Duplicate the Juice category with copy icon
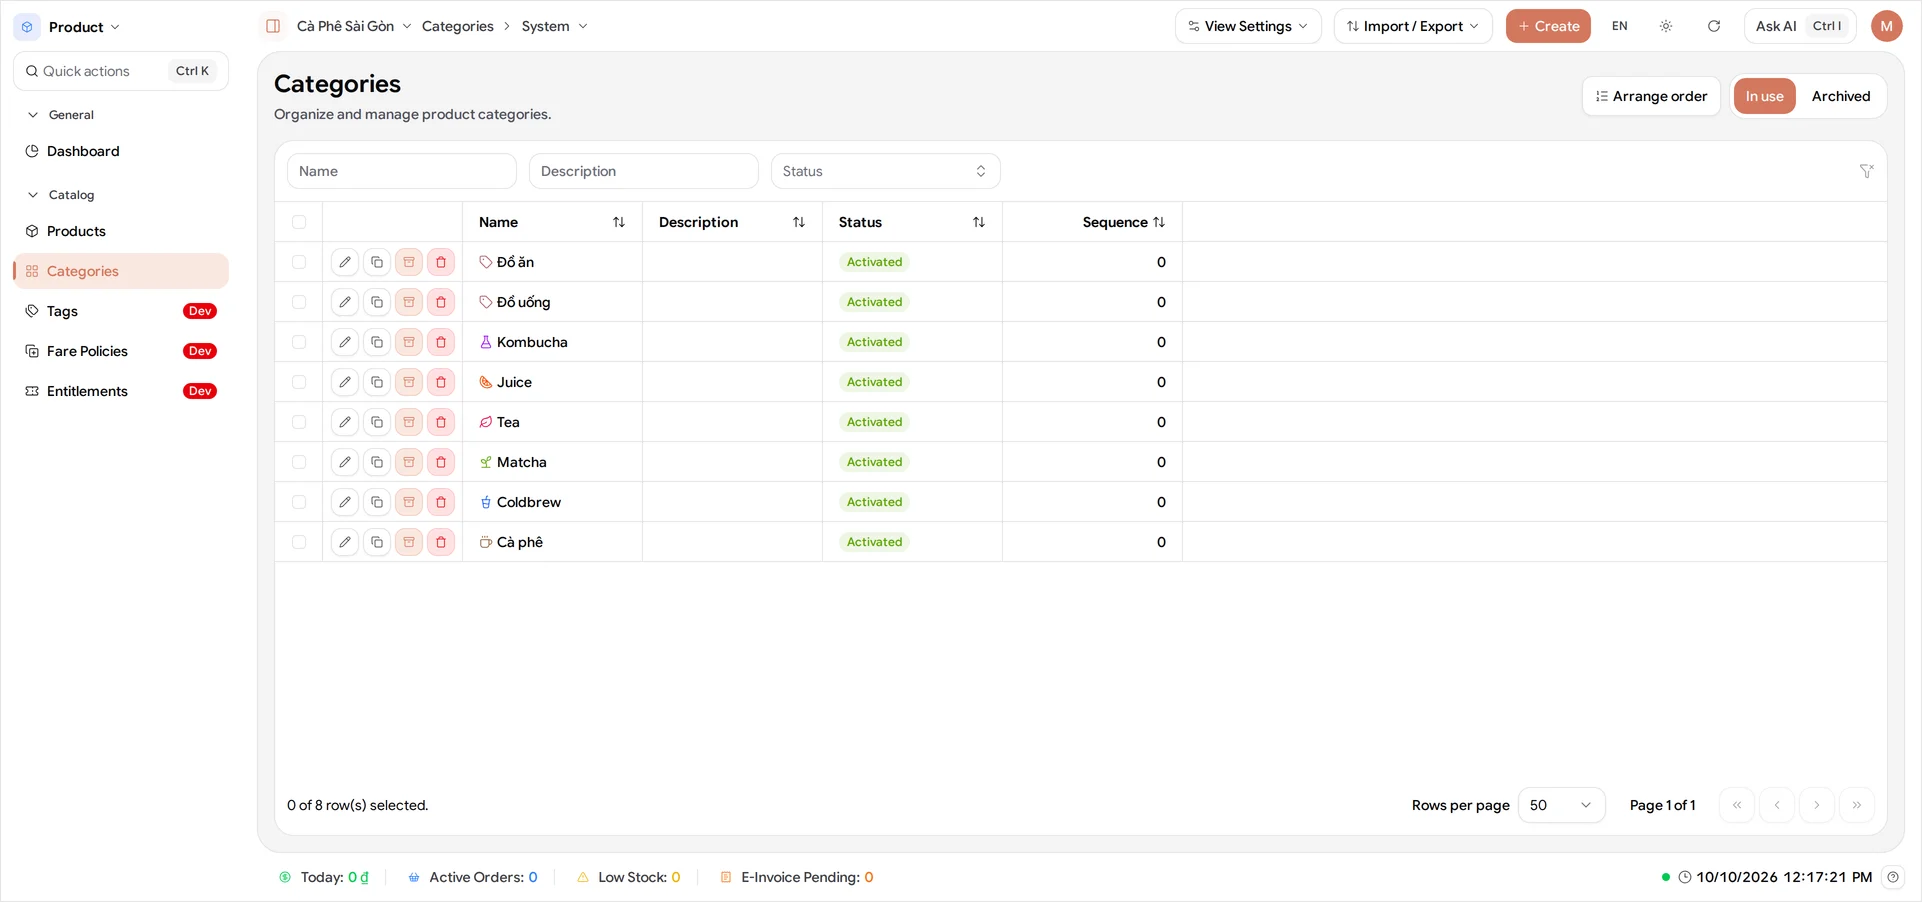 click(377, 382)
